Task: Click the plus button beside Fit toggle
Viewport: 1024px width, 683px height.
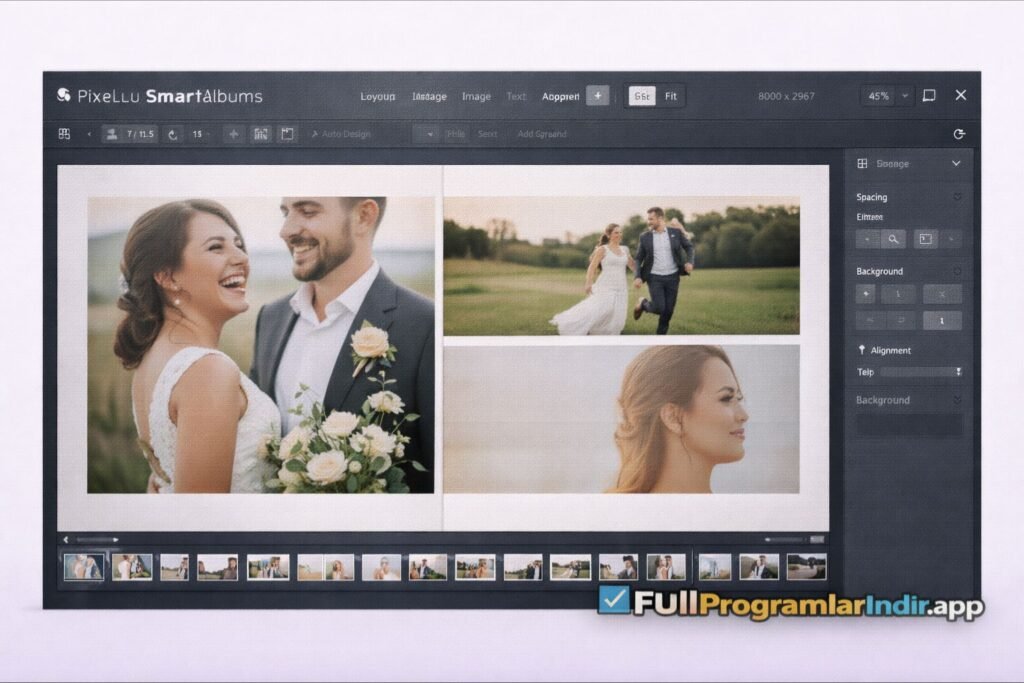Action: 597,96
